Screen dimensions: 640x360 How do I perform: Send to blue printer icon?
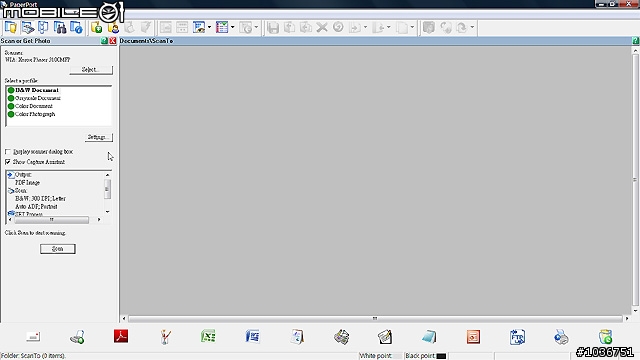561,337
